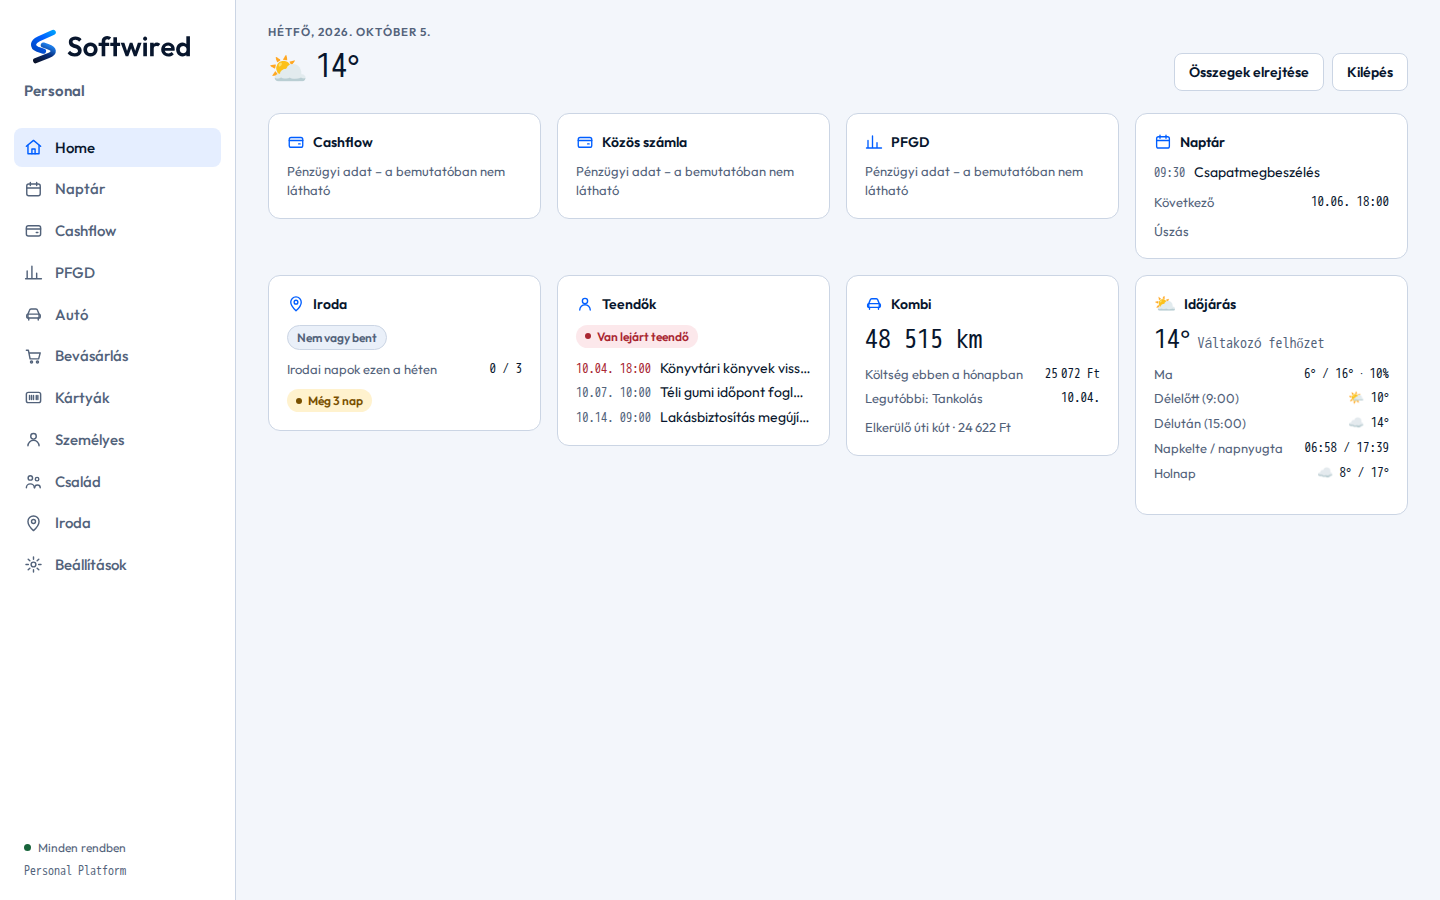Click the Van lejárt teendő badge
Screen dimensions: 1440x900
pyautogui.click(x=637, y=337)
